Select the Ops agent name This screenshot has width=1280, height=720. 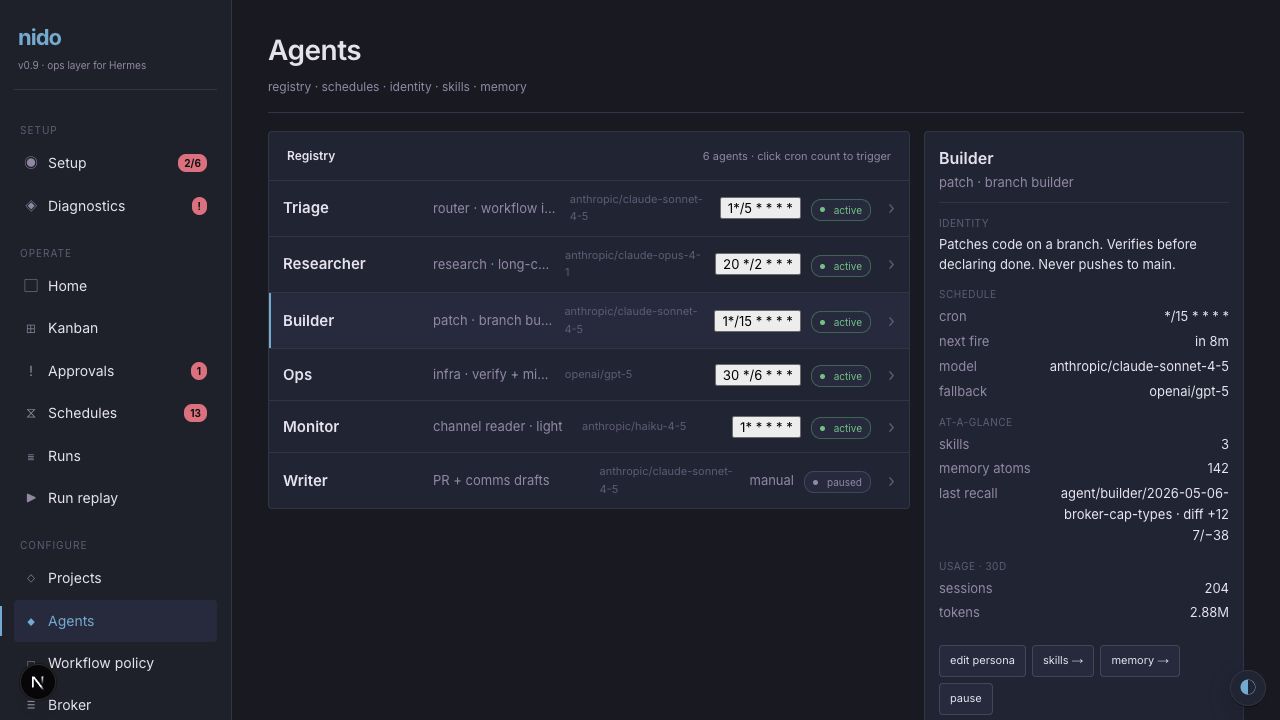[297, 375]
